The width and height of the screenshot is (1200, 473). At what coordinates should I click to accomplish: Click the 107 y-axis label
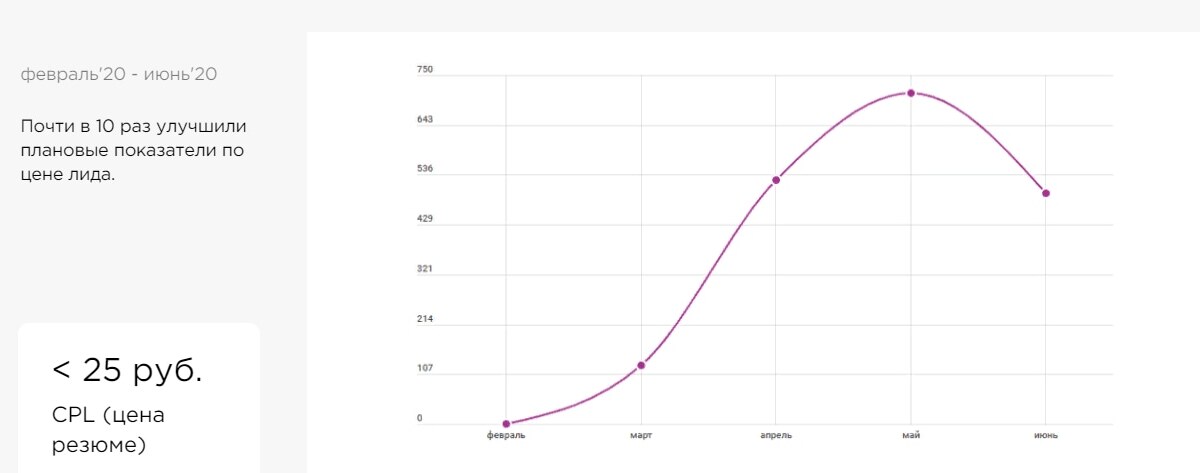click(x=425, y=368)
